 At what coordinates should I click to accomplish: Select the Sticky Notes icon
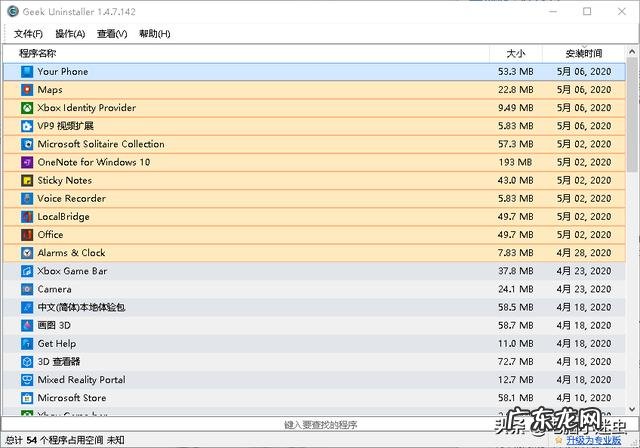(27, 180)
